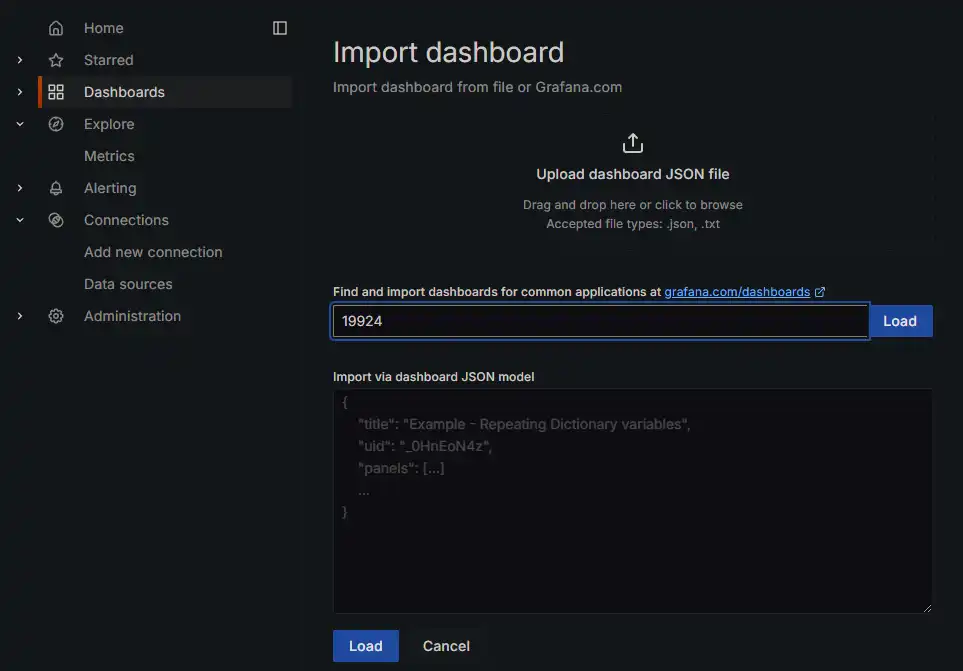
Task: Click the upload arrow icon above the drop zone
Action: 632,142
